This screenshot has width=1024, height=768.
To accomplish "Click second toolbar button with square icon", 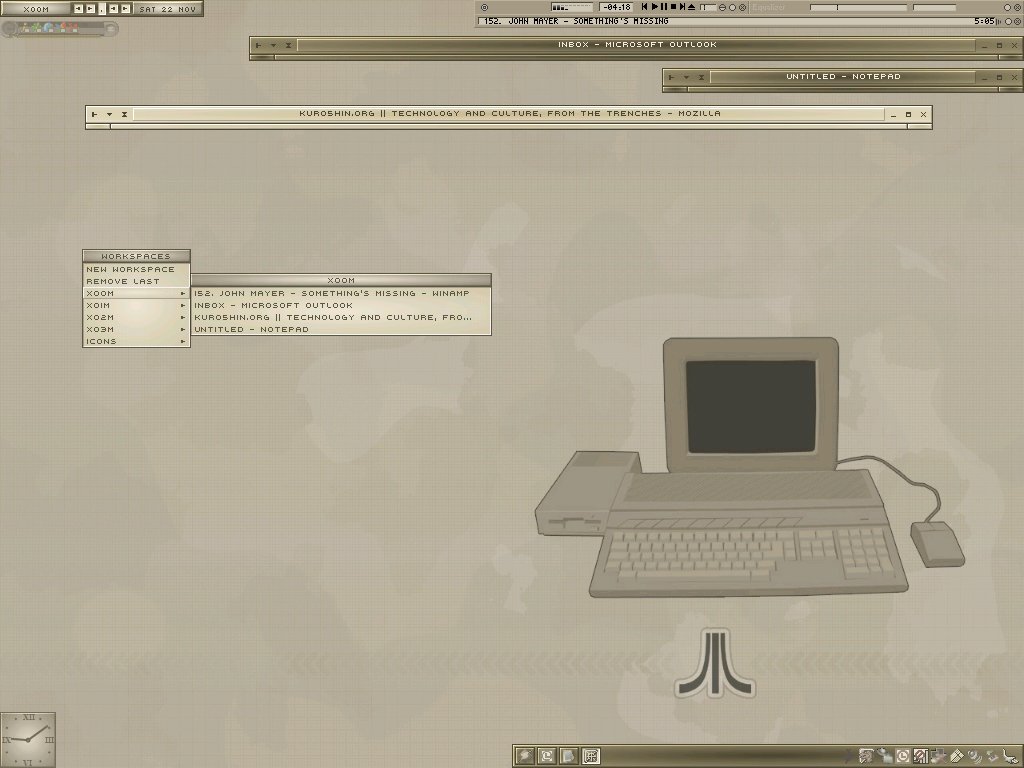I will pyautogui.click(x=547, y=756).
